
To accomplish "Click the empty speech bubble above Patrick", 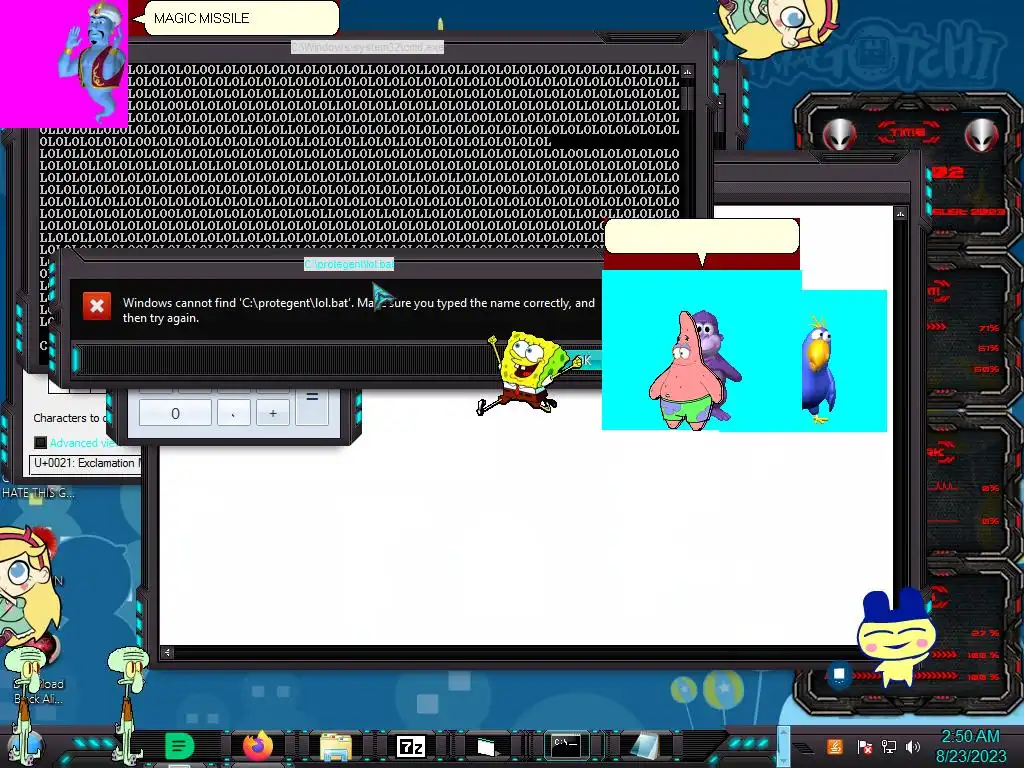I will click(702, 236).
